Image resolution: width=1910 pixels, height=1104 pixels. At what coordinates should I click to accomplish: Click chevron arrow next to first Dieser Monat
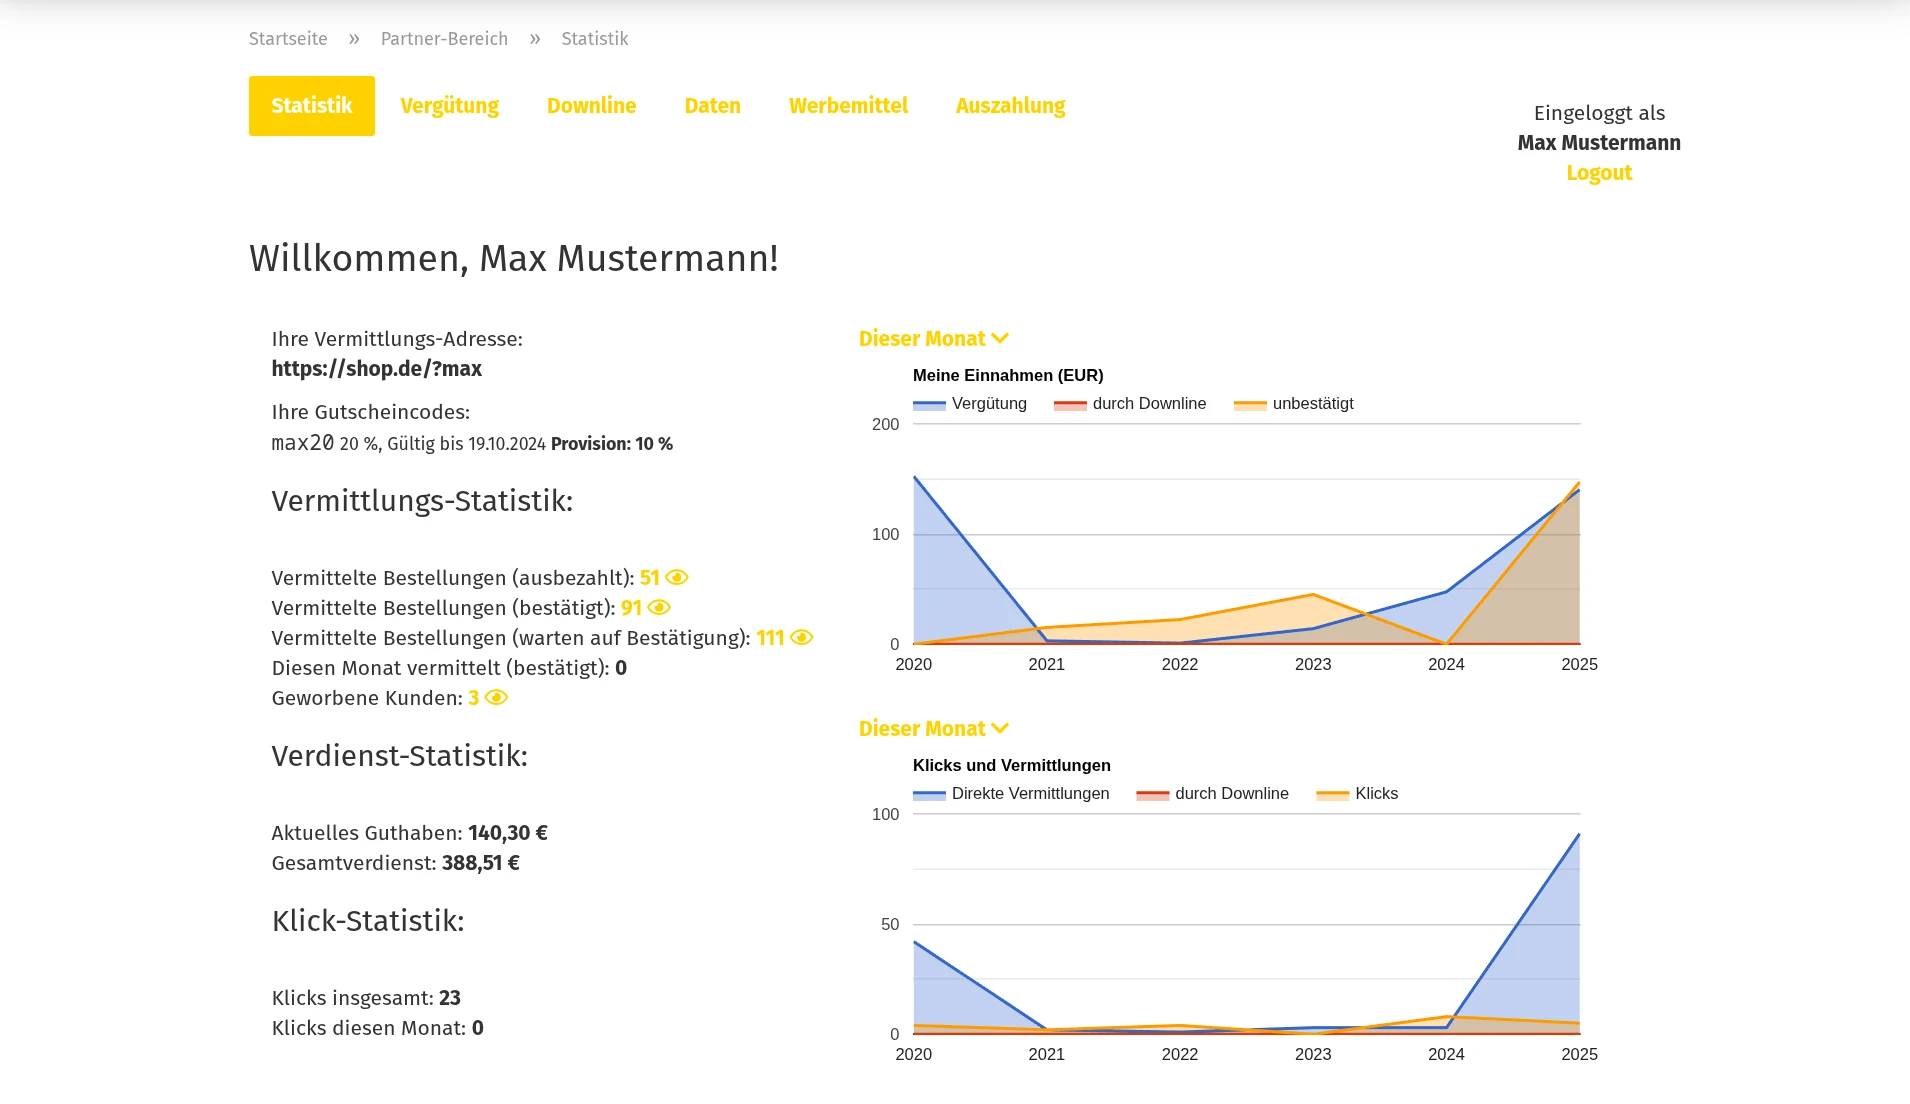coord(1000,339)
